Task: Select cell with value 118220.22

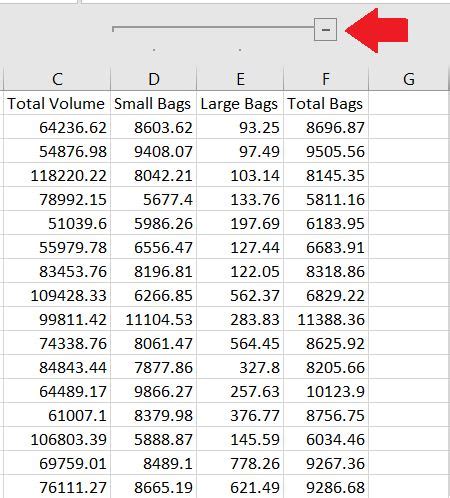Action: [57, 175]
